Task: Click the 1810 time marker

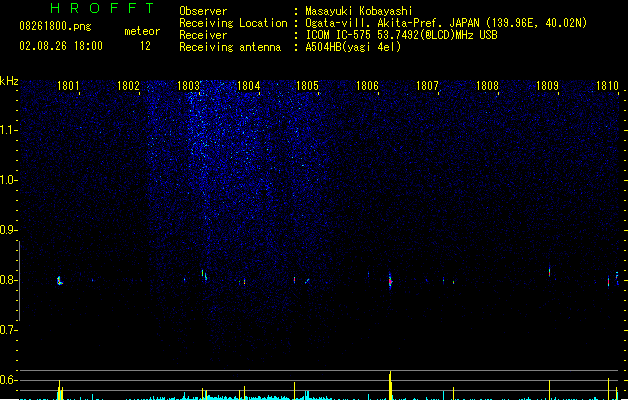Action: point(607,86)
